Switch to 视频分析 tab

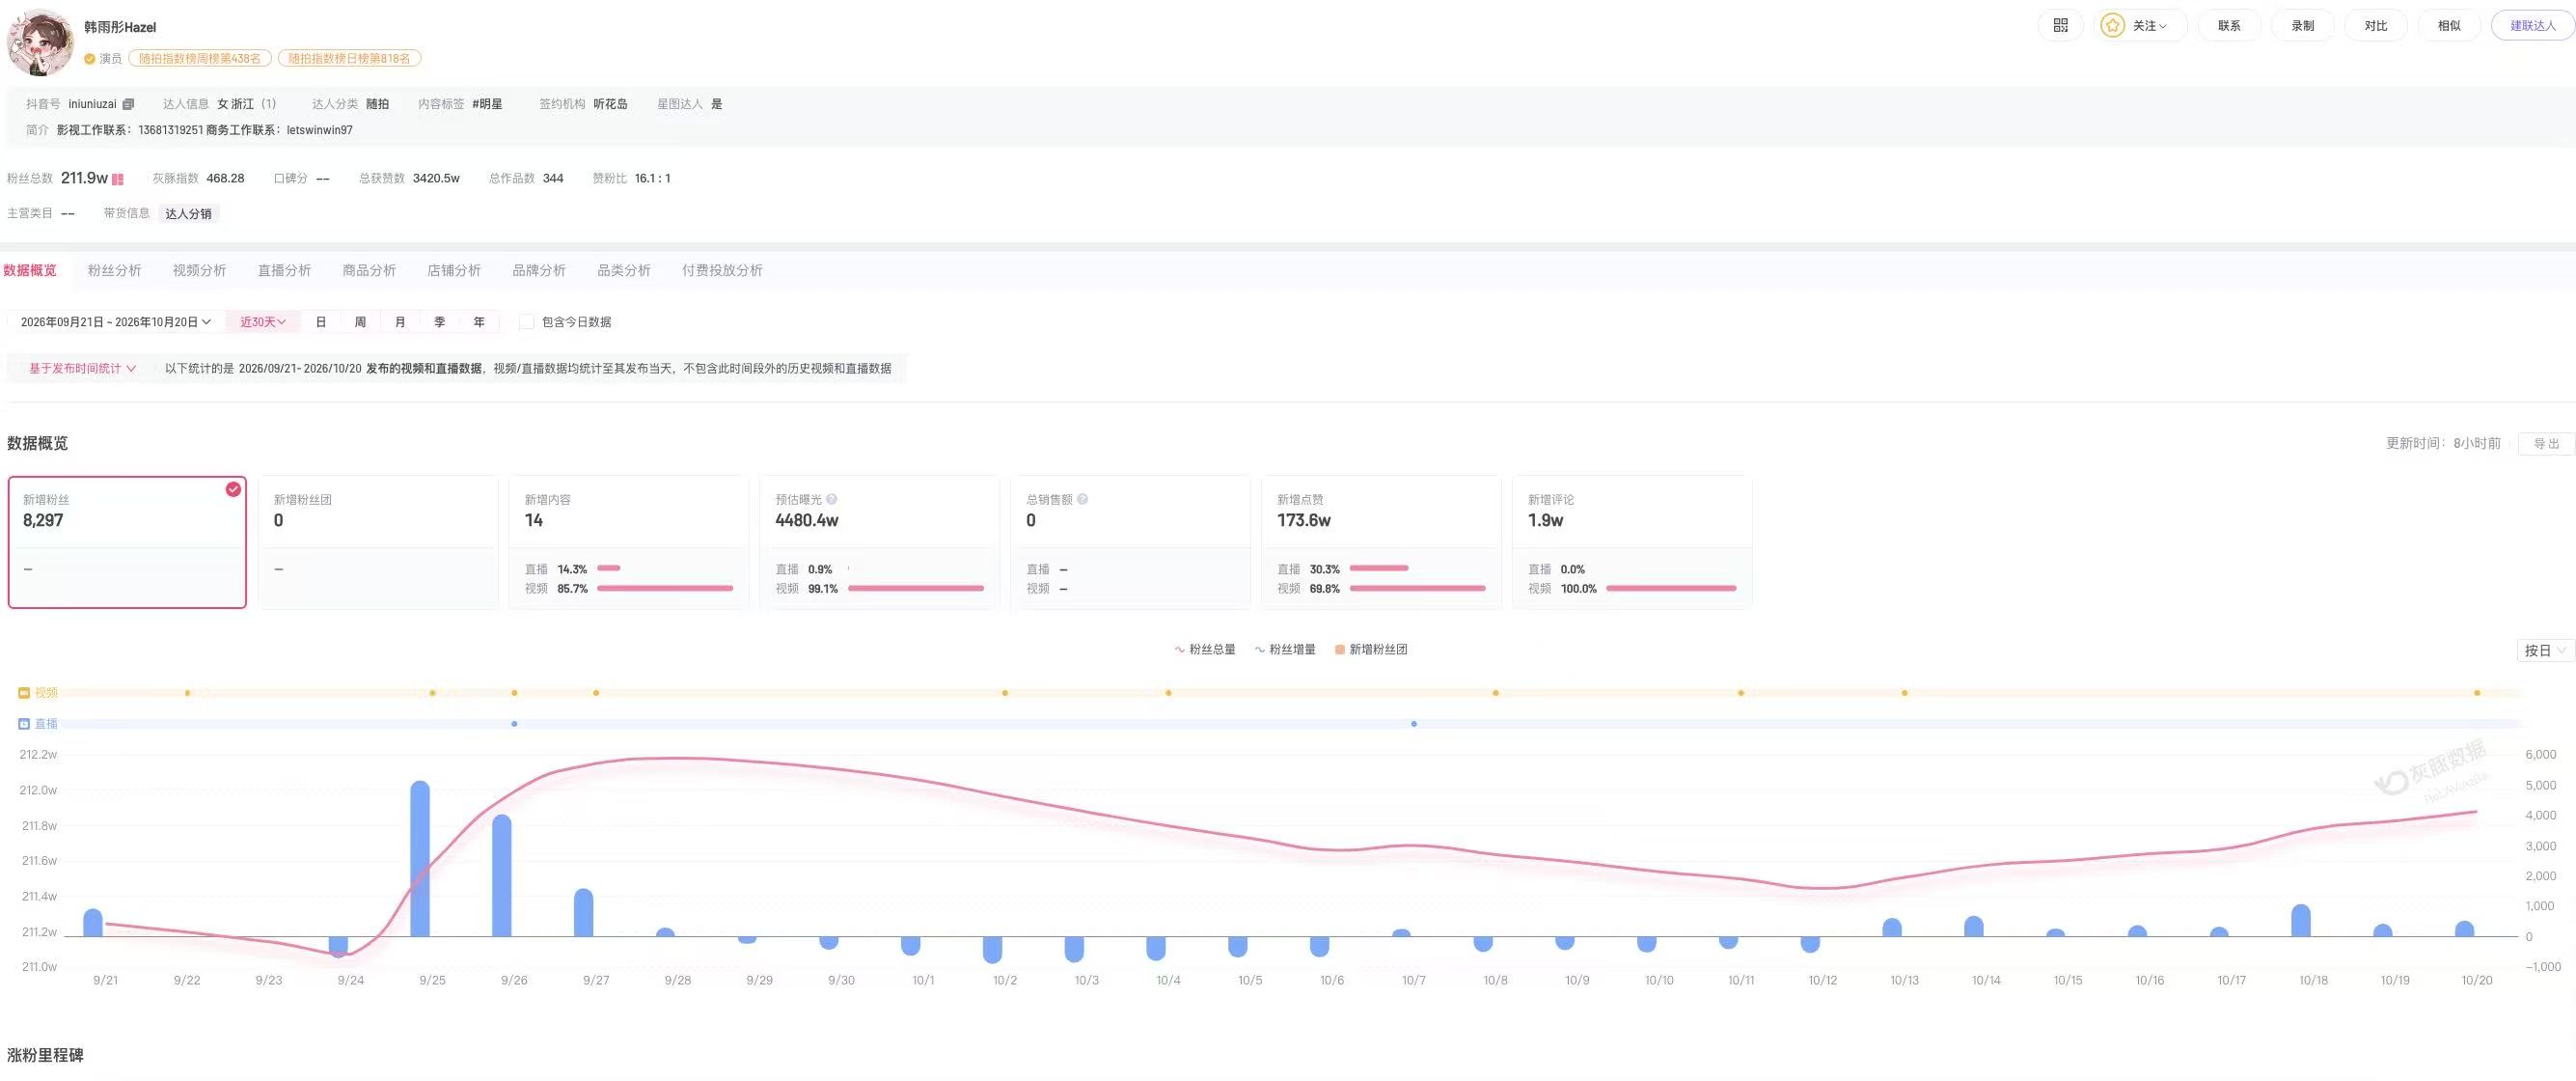coord(199,270)
